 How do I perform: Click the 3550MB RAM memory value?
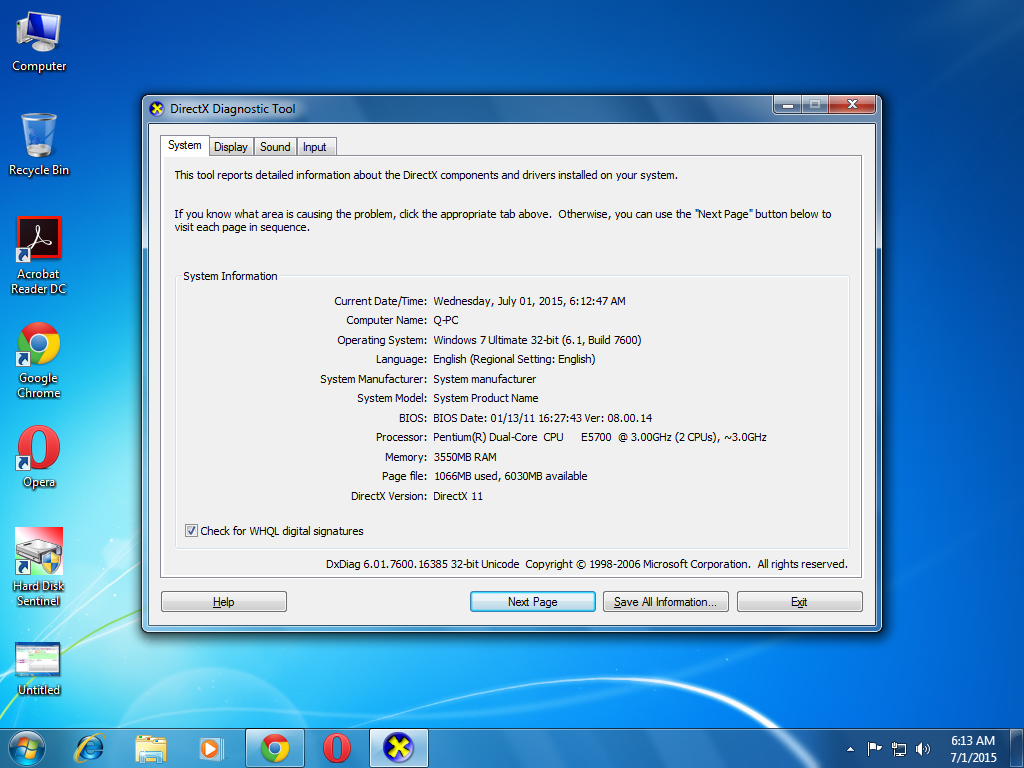point(465,456)
